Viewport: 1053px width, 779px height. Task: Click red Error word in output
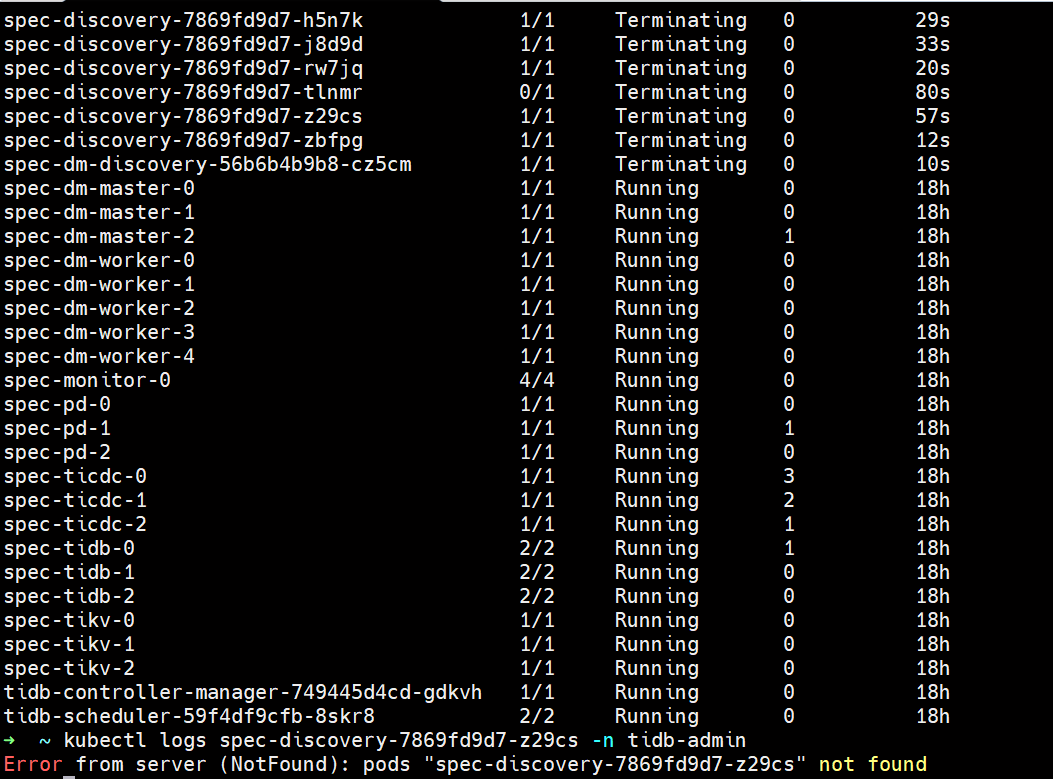click(x=33, y=765)
